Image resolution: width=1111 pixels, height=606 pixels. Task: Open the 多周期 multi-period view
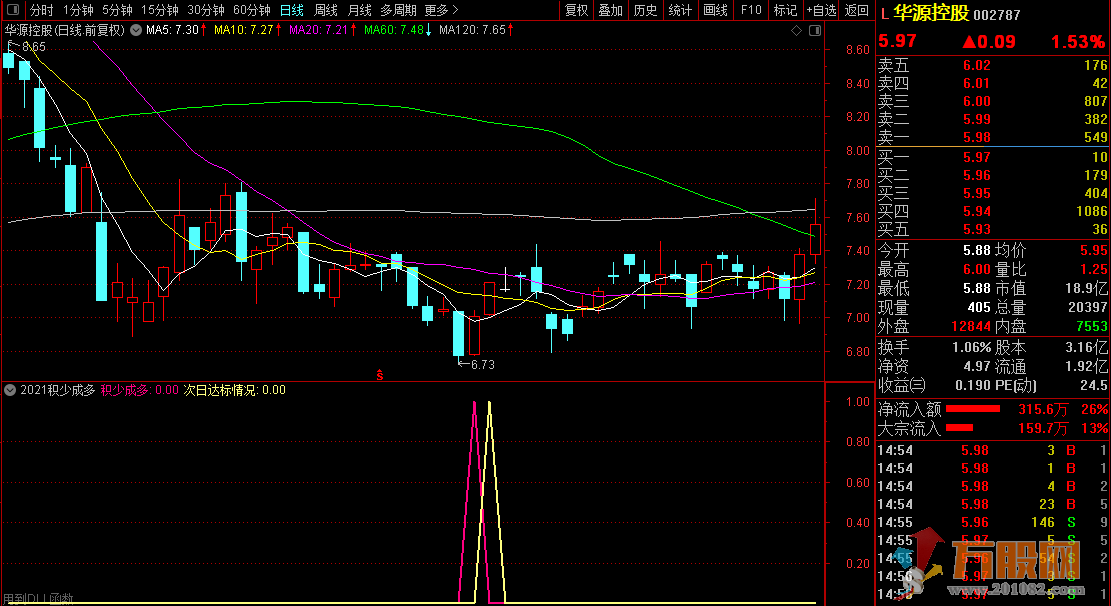click(398, 10)
